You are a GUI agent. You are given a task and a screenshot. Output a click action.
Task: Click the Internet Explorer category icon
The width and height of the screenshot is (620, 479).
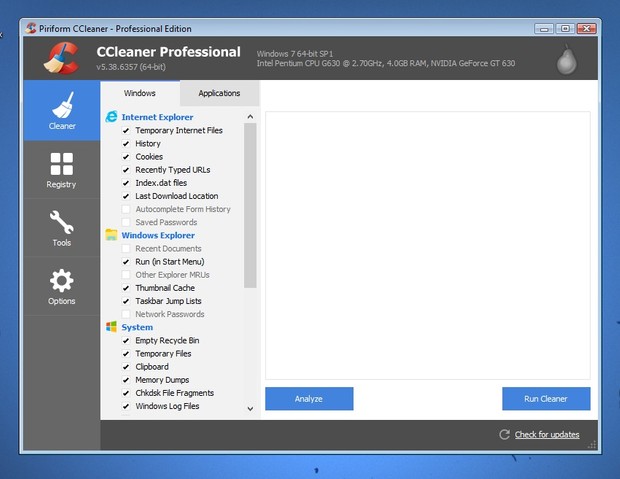[112, 117]
